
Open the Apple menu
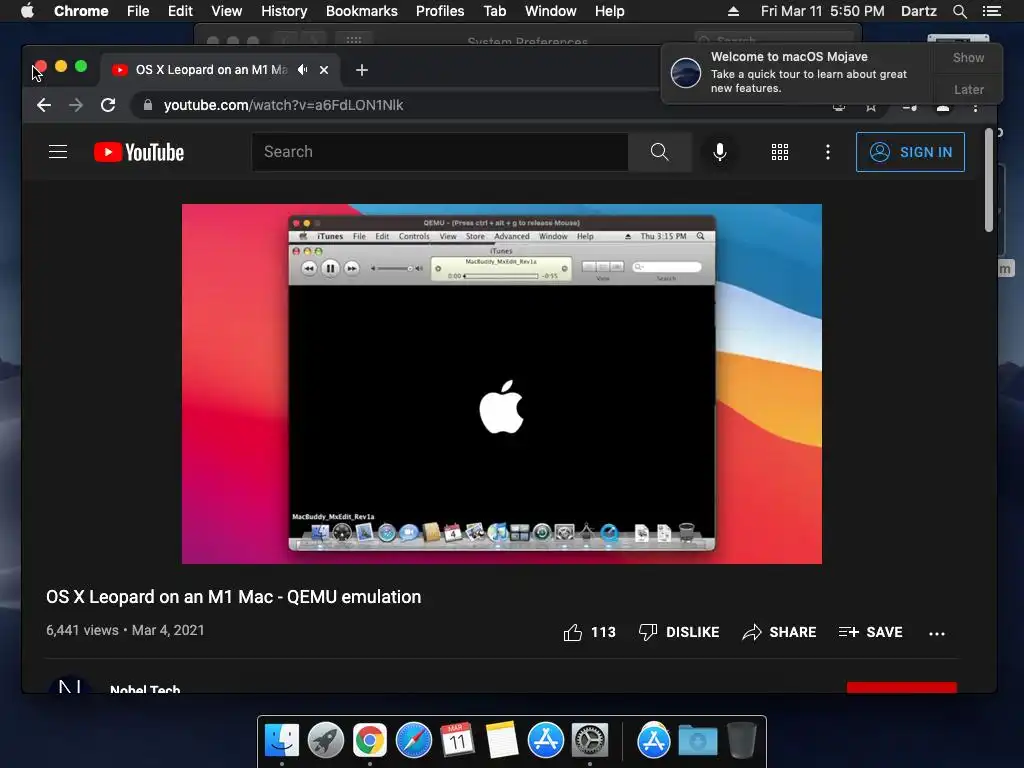(27, 11)
